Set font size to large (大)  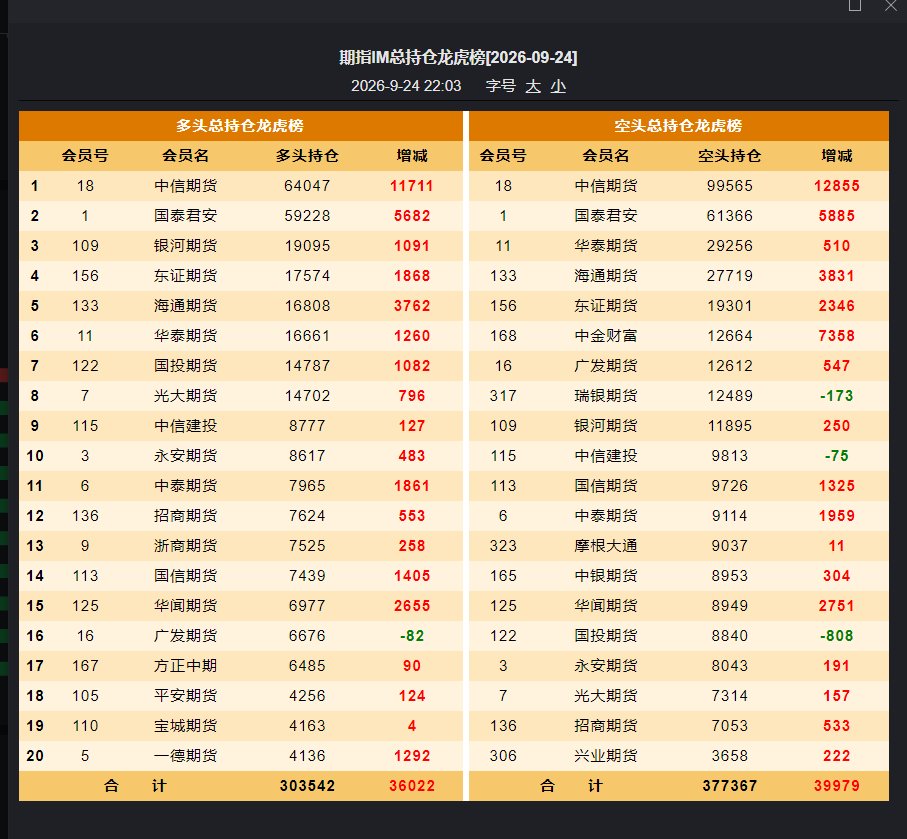click(x=533, y=86)
